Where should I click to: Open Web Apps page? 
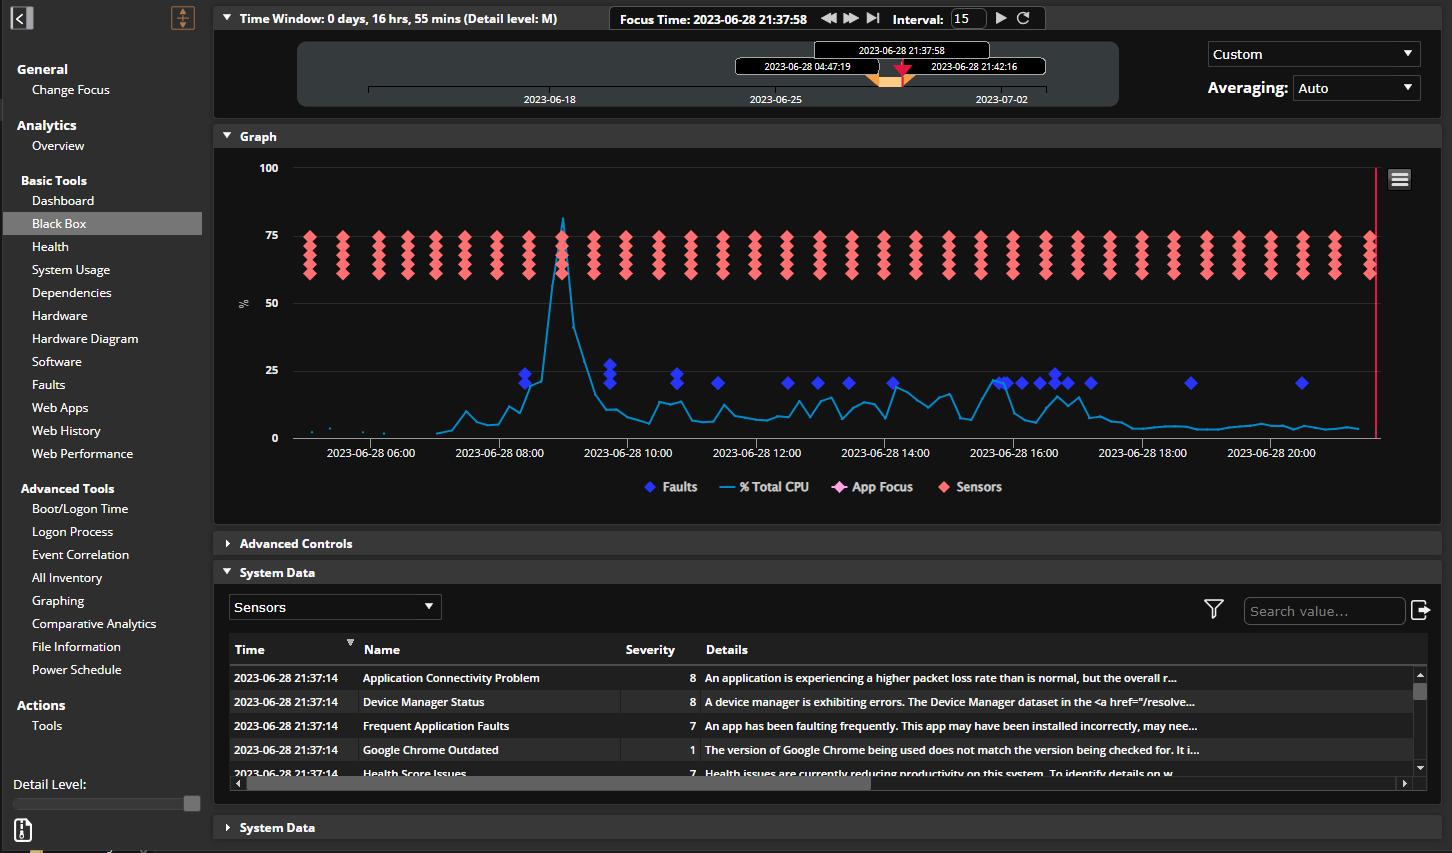pyautogui.click(x=60, y=408)
